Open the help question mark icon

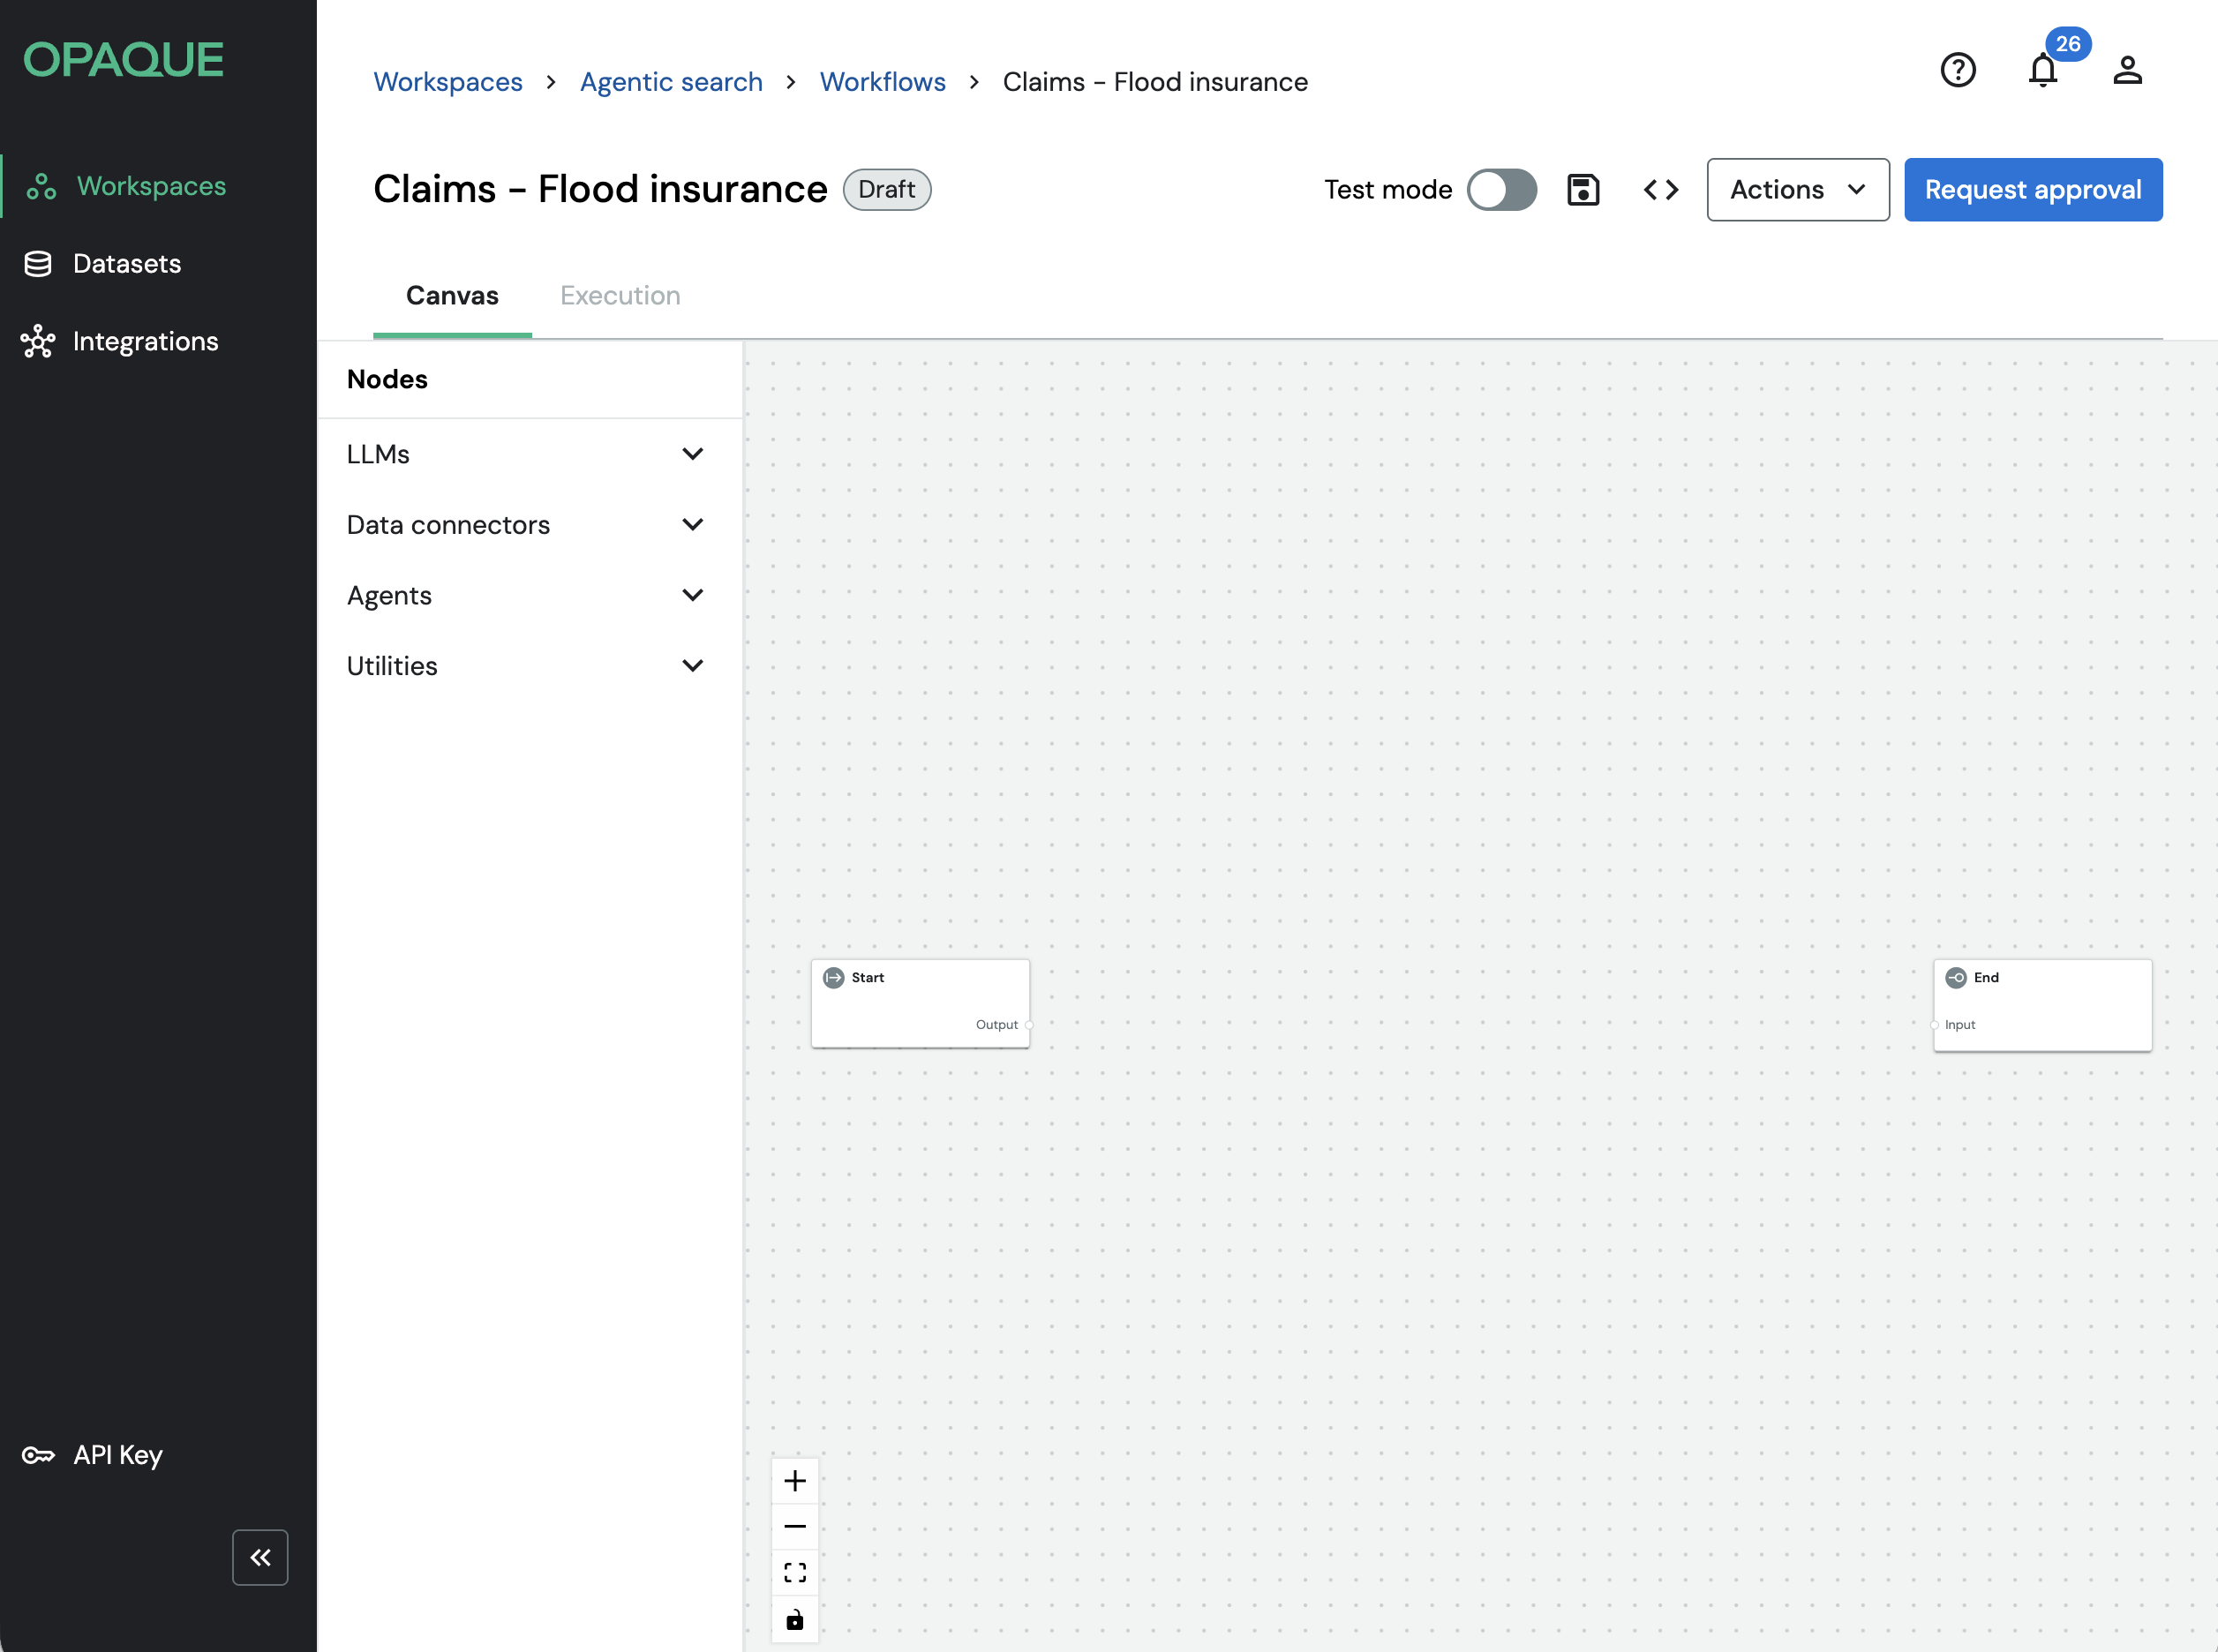tap(1957, 70)
